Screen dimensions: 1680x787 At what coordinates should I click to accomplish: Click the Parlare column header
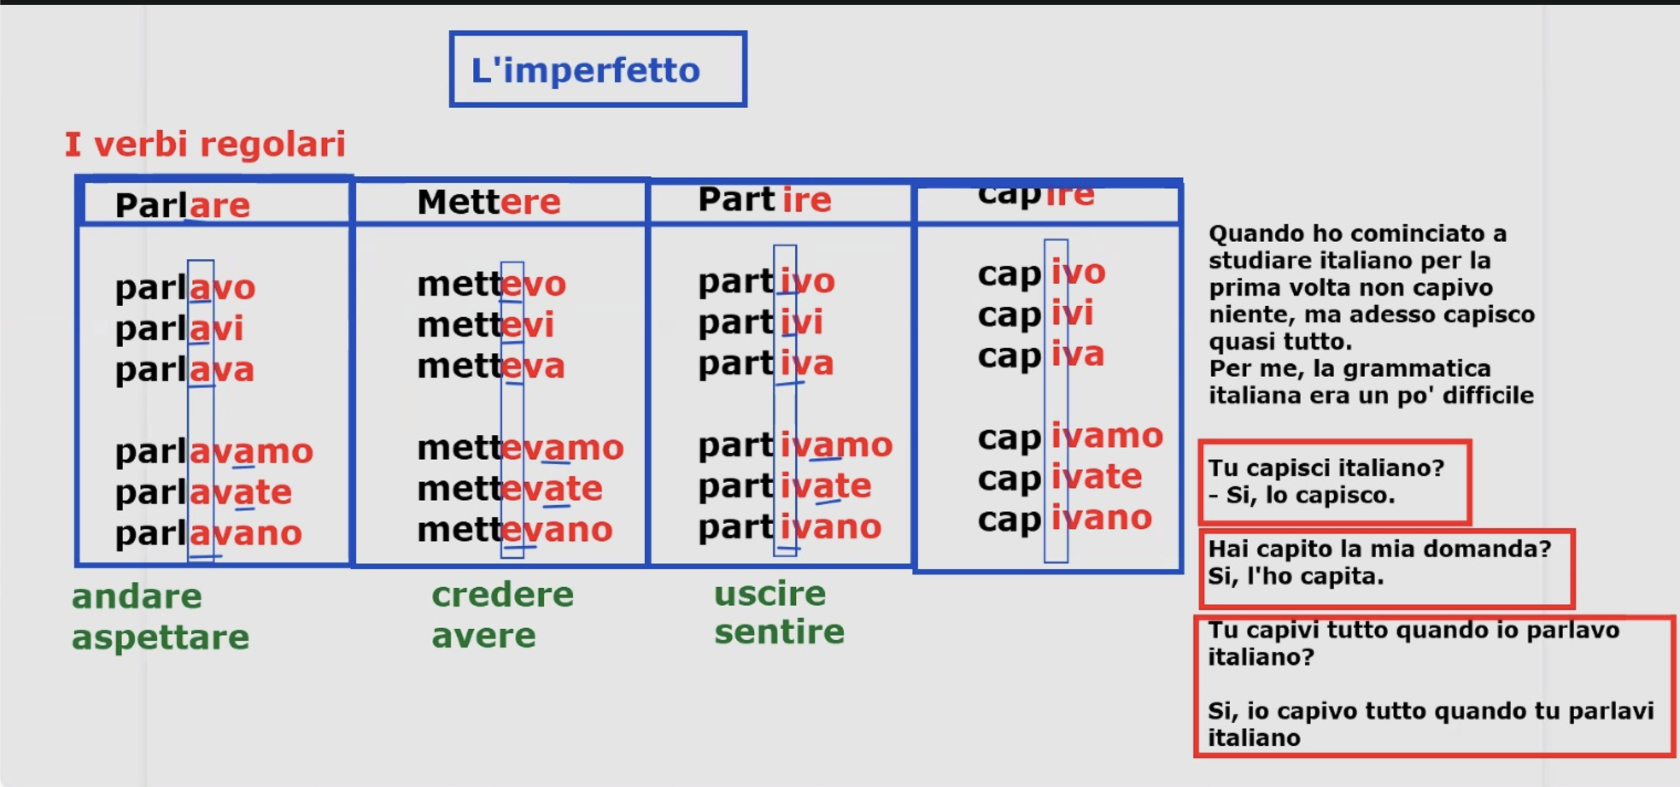183,205
